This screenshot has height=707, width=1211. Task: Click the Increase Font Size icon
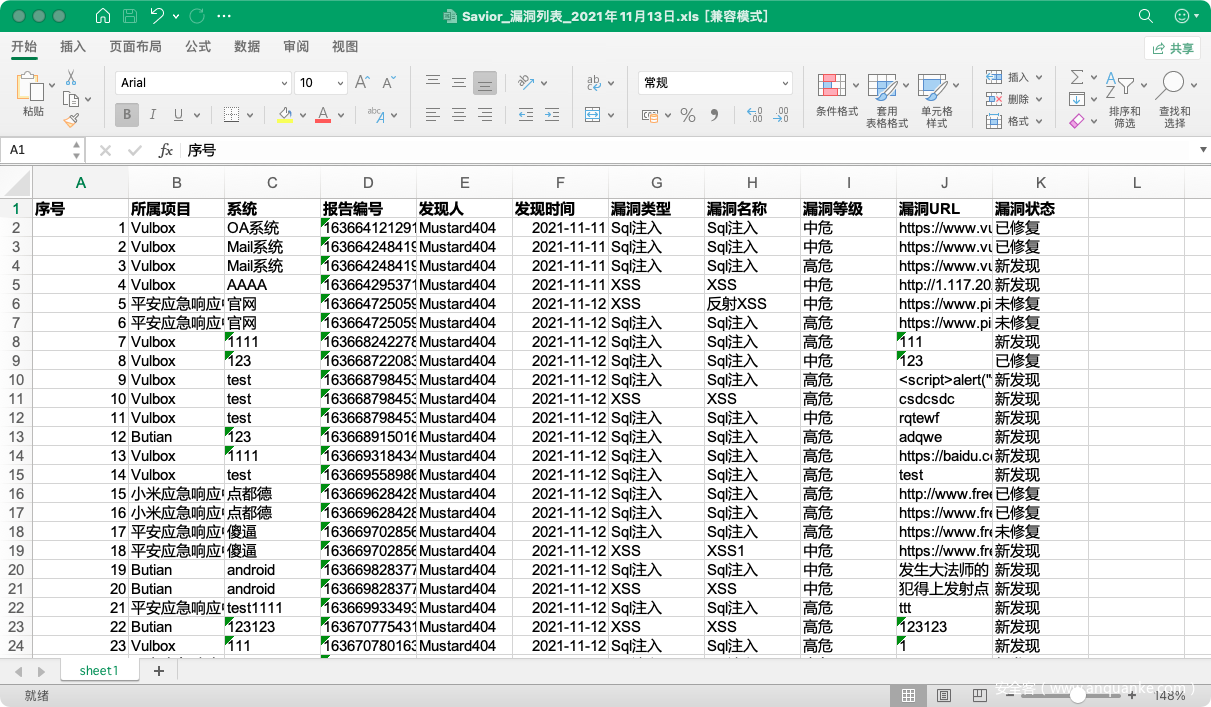coord(363,83)
